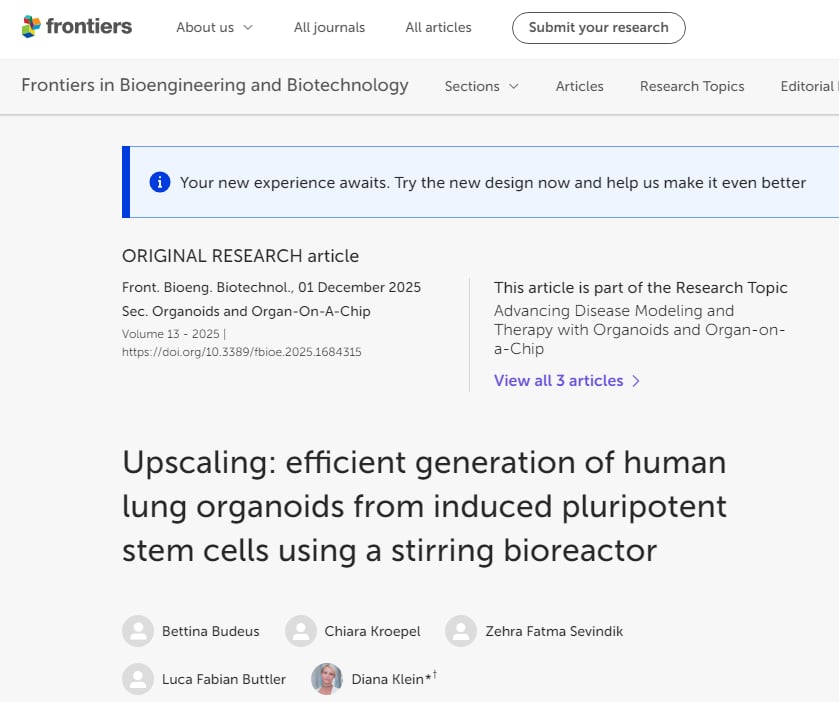Screen dimensions: 839x702
Task: Click arrow icon next to View all 3 articles
Action: (x=636, y=381)
